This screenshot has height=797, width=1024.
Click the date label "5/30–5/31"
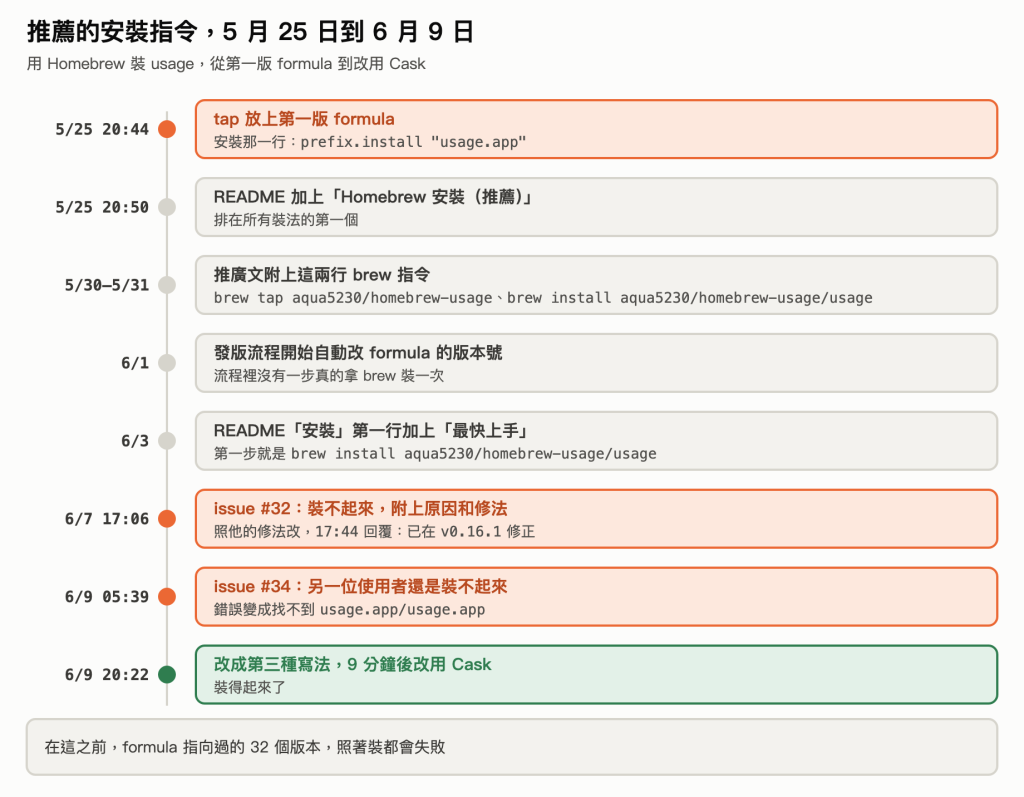[106, 285]
